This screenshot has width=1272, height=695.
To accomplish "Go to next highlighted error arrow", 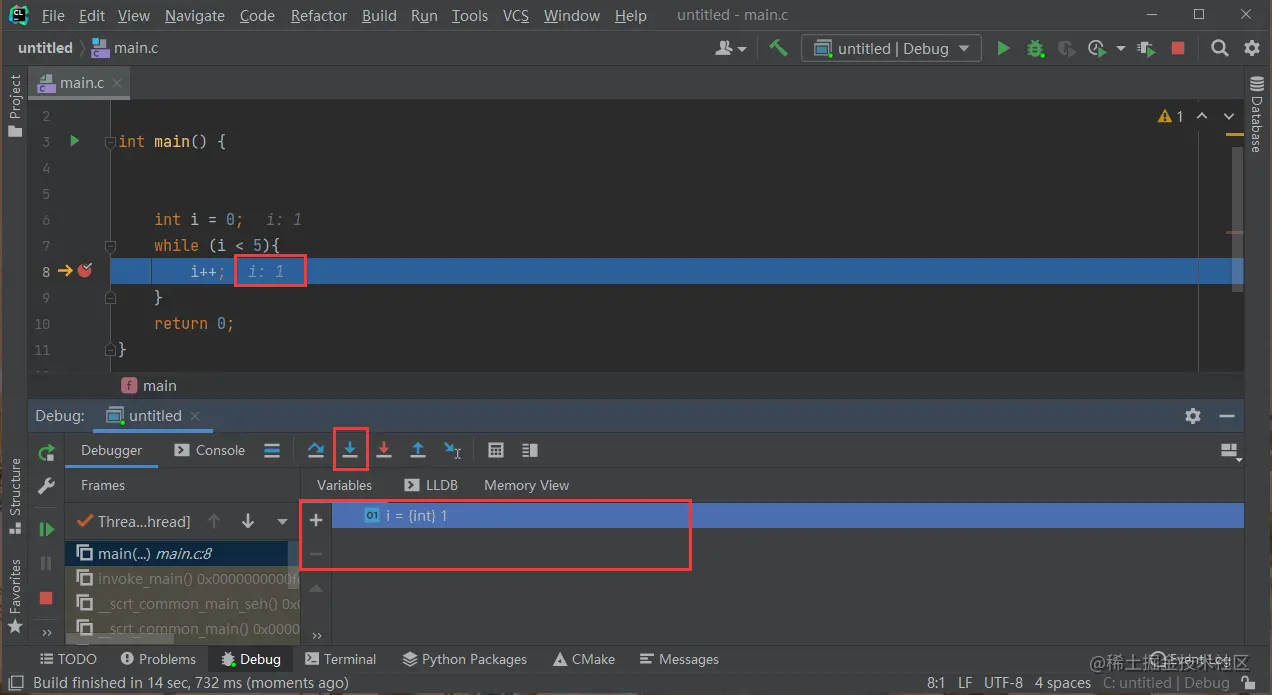I will coord(1229,116).
